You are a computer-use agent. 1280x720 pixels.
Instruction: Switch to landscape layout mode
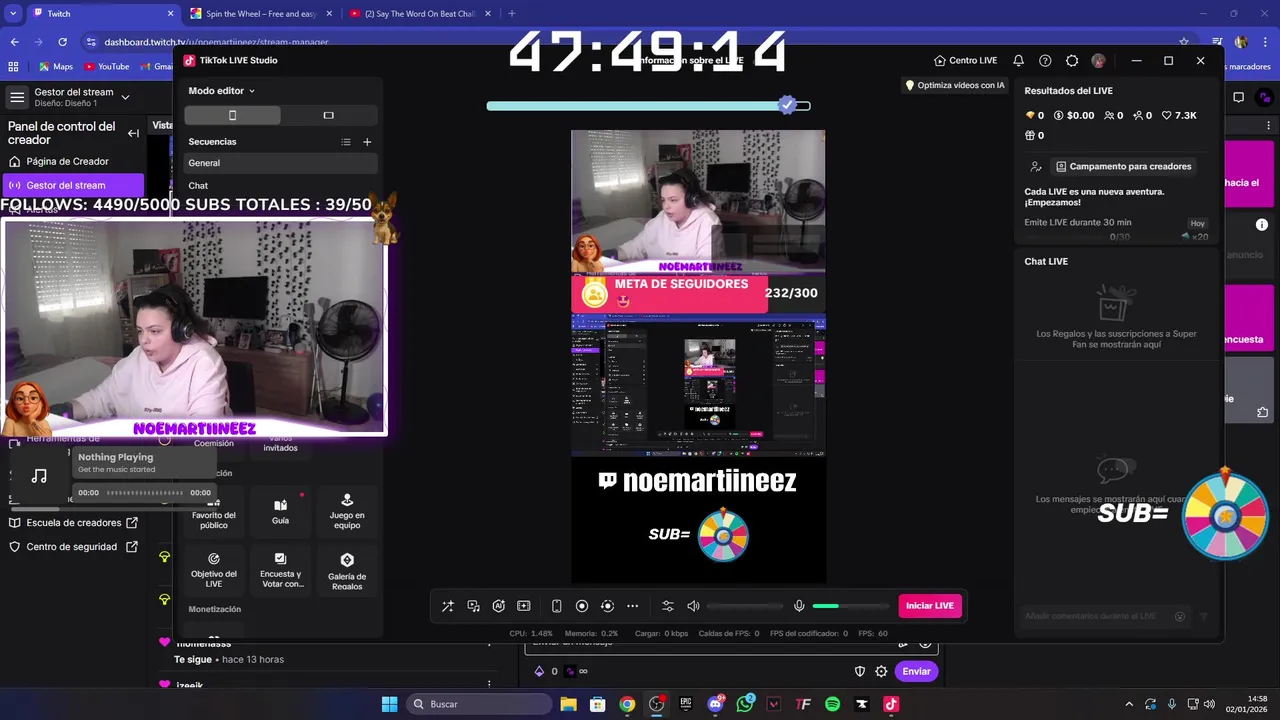coord(328,115)
